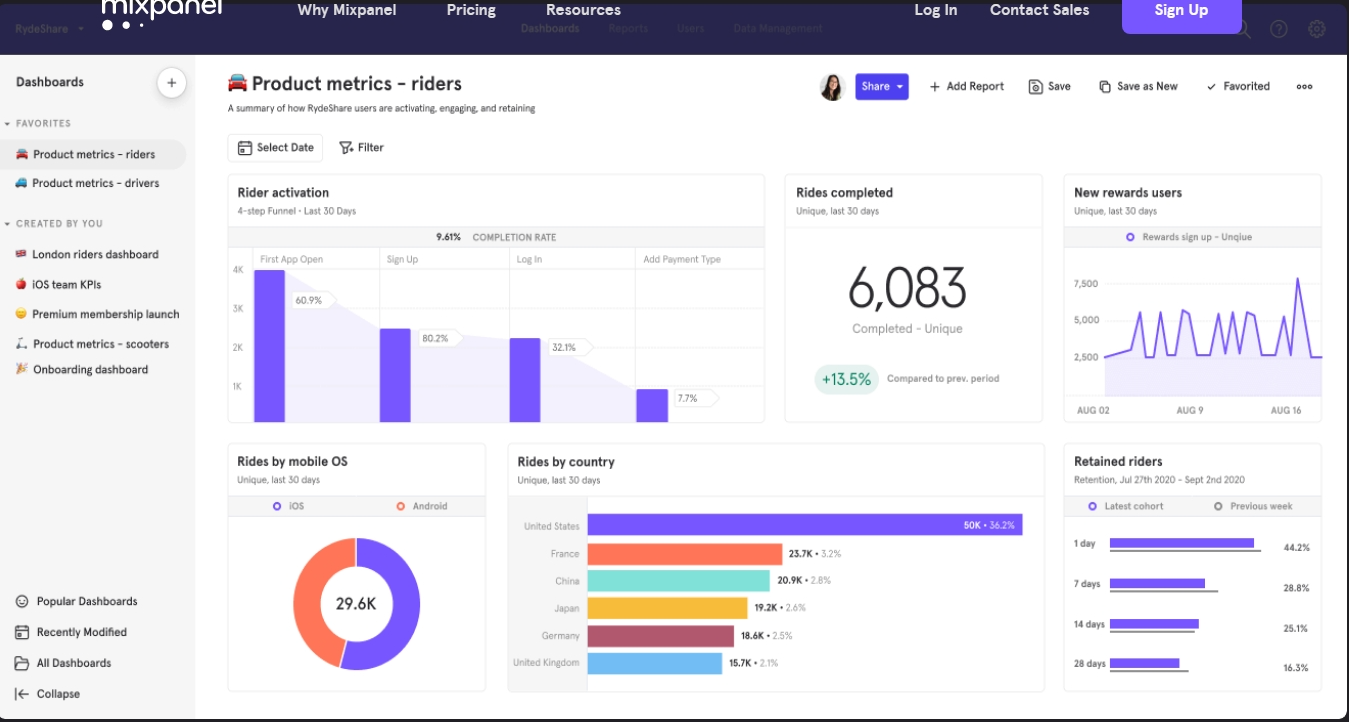This screenshot has width=1349, height=722.
Task: Click the Mixpanel logo
Action: pos(162,12)
